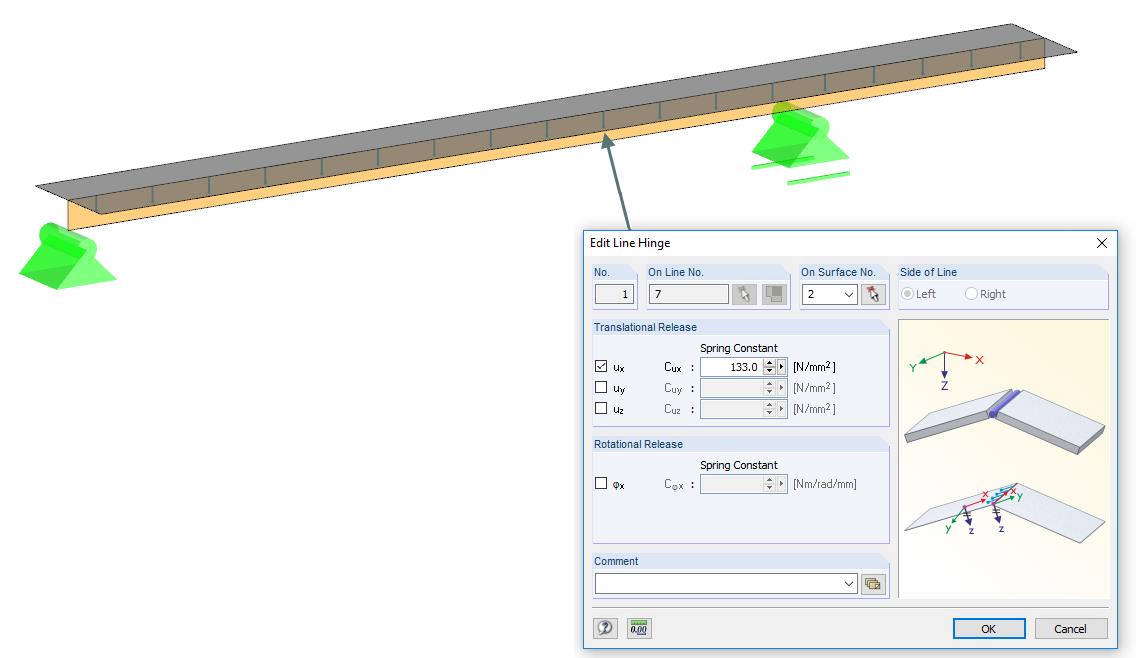
Task: Change decimal places using the 0.00 icon
Action: [638, 628]
